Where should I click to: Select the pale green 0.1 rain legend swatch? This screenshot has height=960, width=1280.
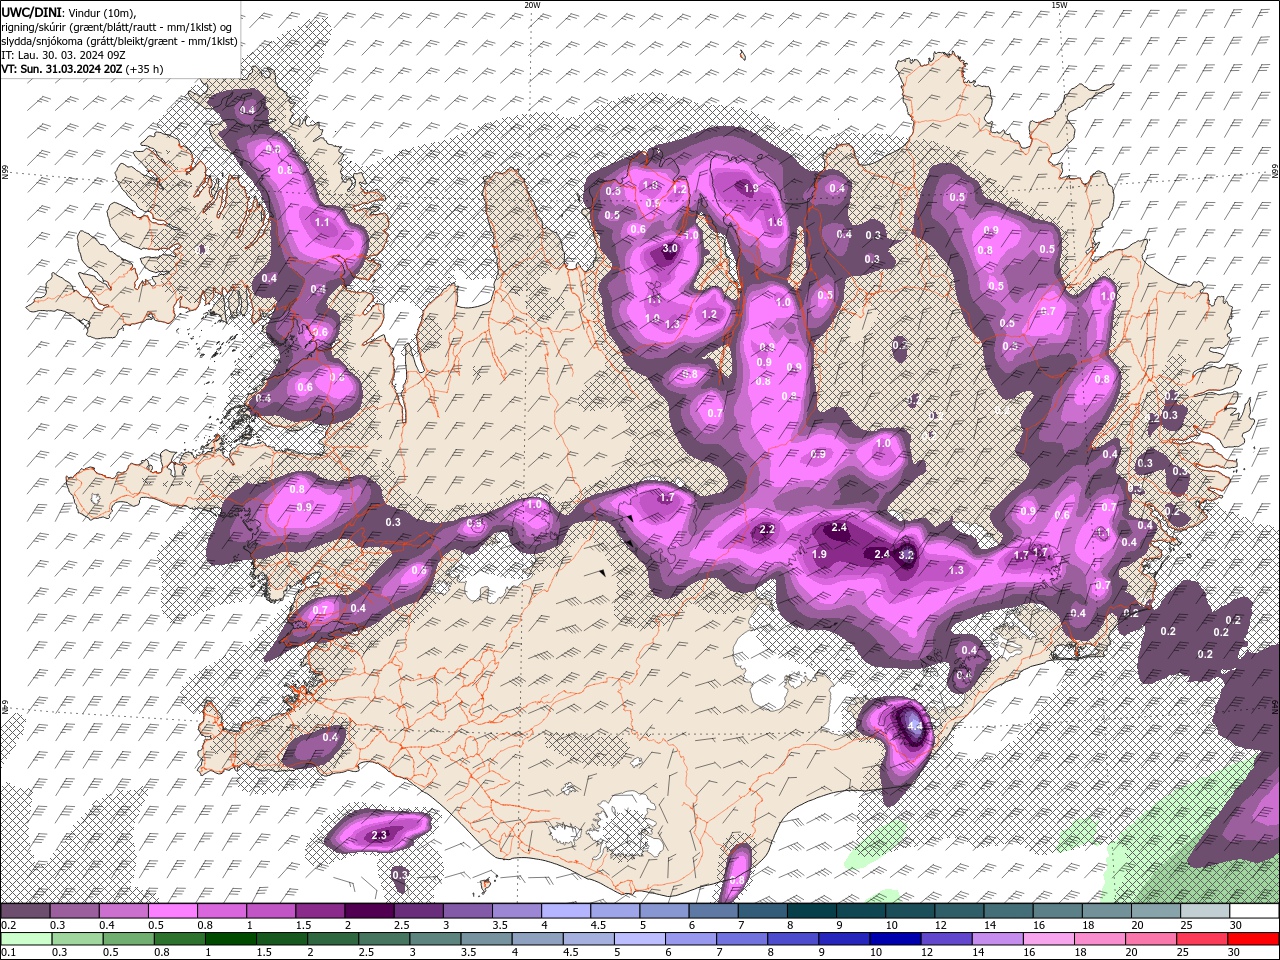[25, 939]
